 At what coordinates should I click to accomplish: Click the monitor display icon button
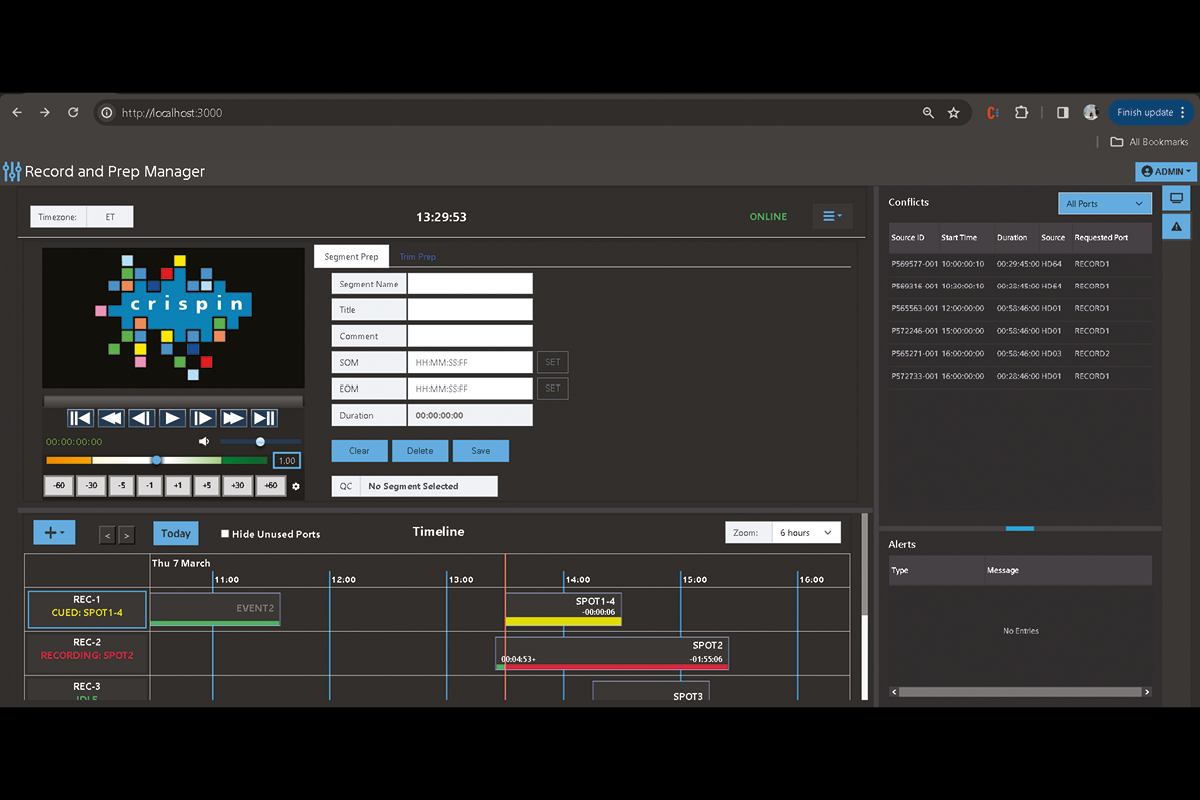(x=1176, y=198)
